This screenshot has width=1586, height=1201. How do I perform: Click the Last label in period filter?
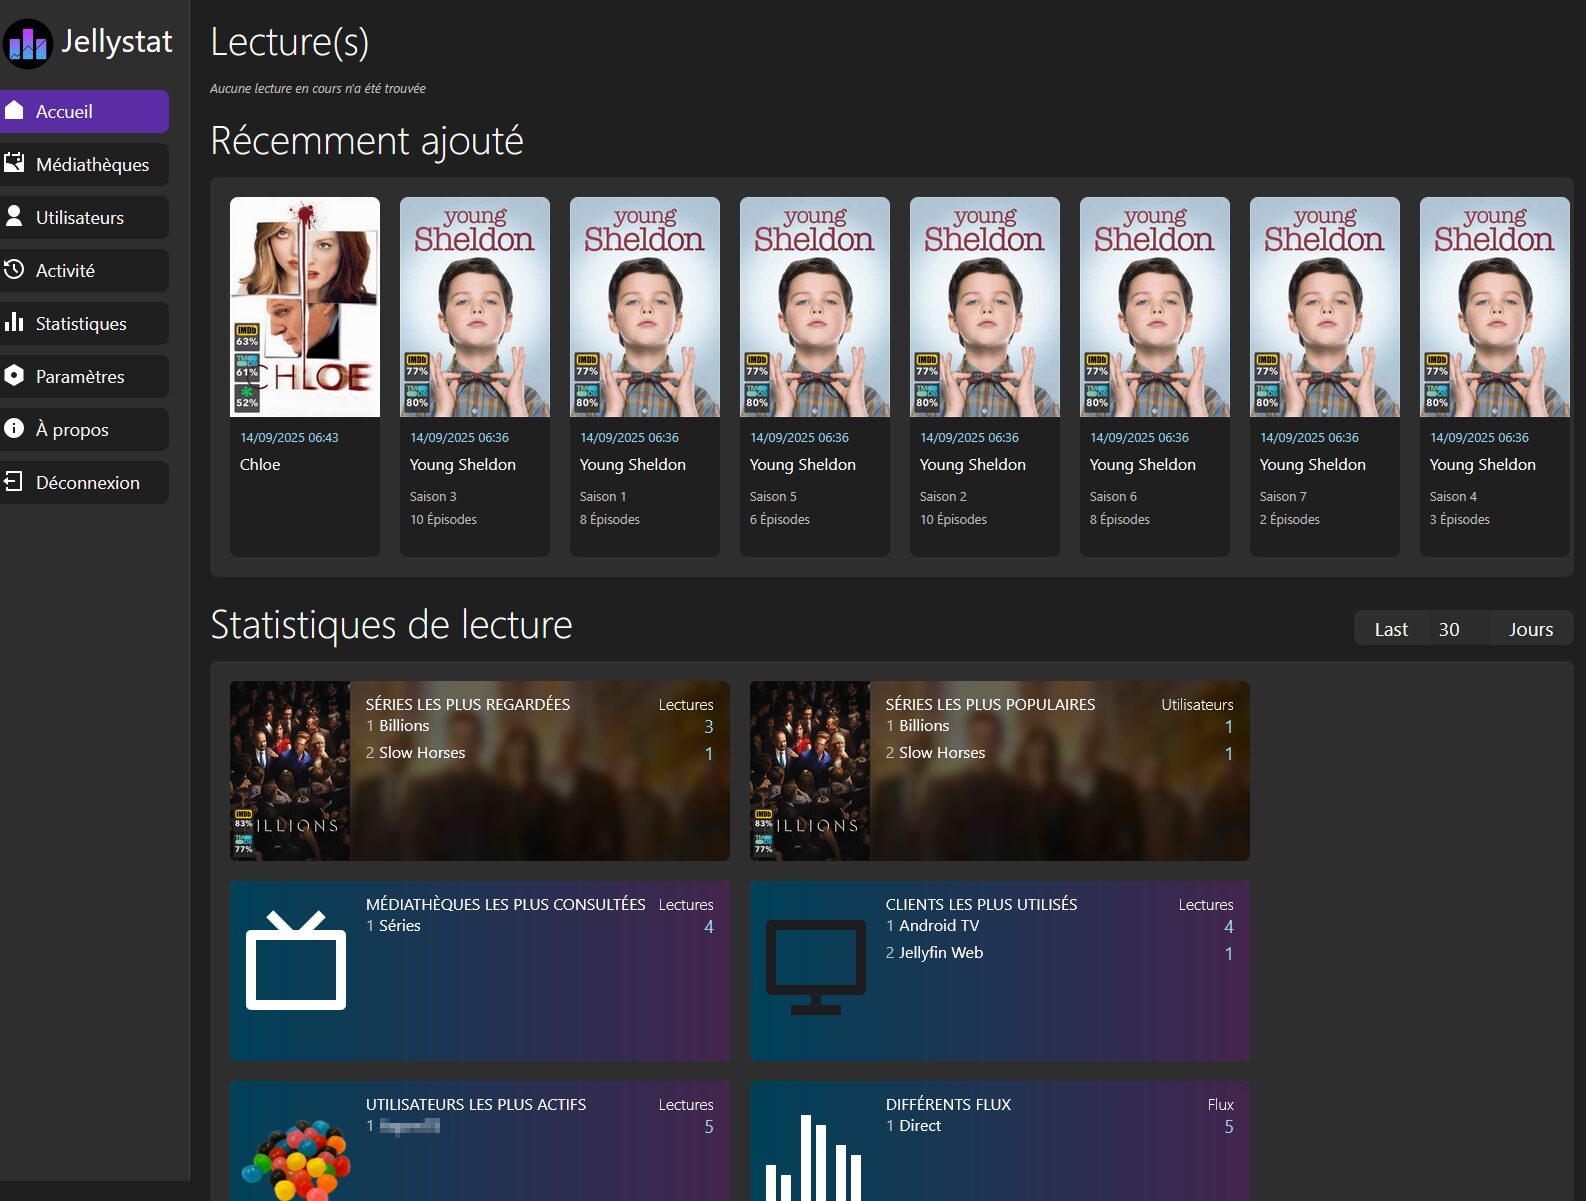[1391, 629]
